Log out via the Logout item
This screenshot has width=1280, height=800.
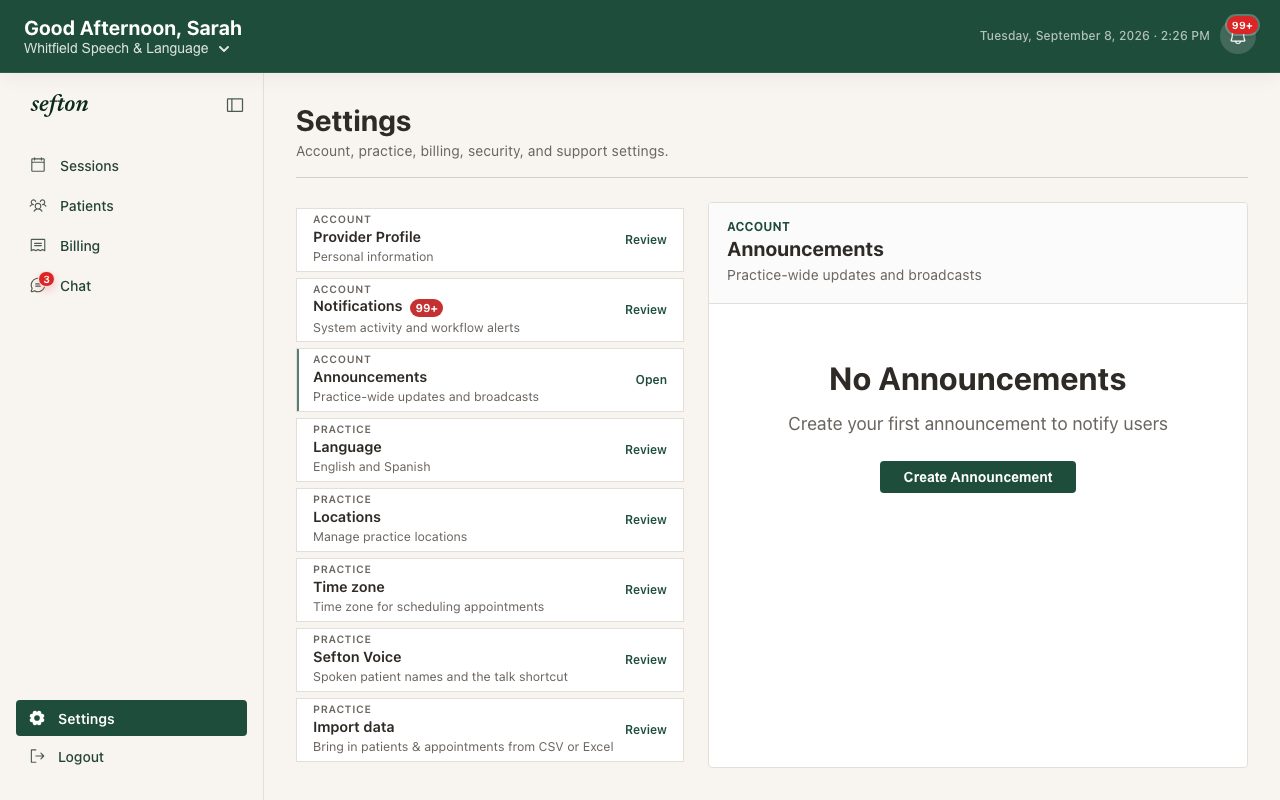[x=131, y=757]
